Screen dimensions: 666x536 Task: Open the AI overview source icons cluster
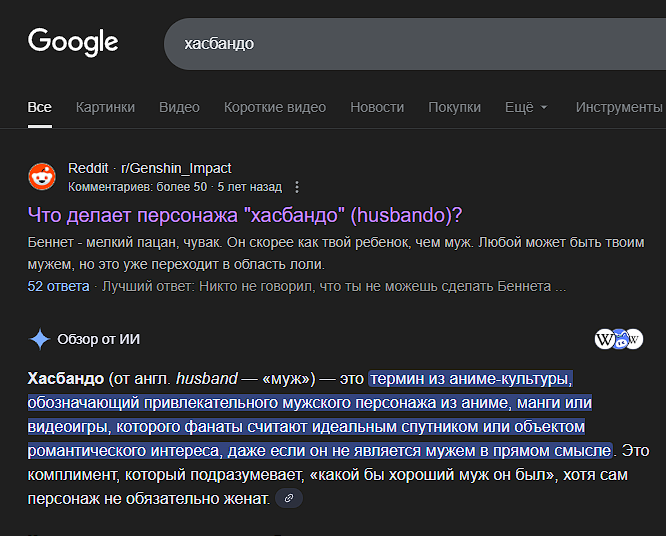point(618,339)
